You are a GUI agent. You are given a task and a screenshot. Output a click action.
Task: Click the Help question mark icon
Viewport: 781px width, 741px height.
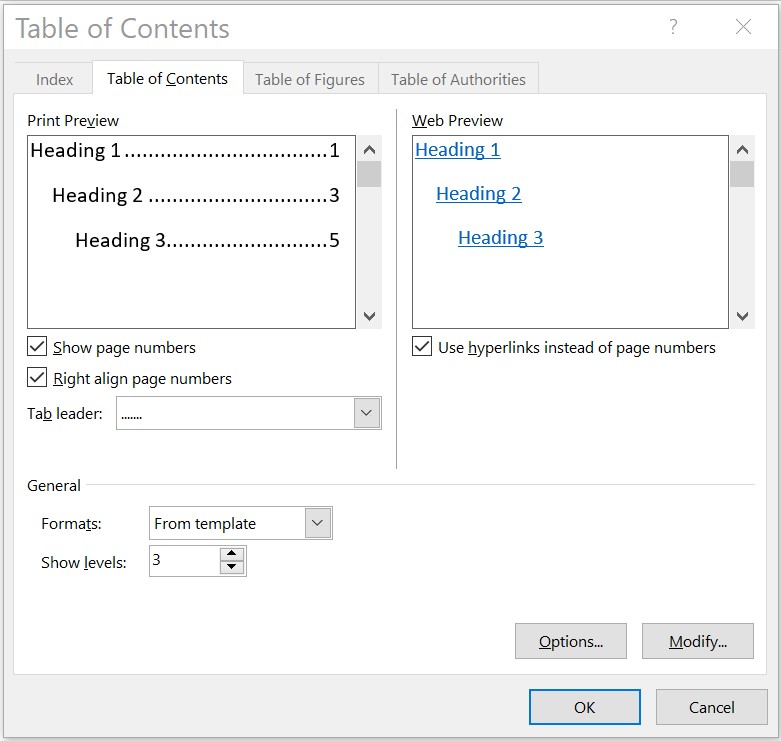[674, 28]
